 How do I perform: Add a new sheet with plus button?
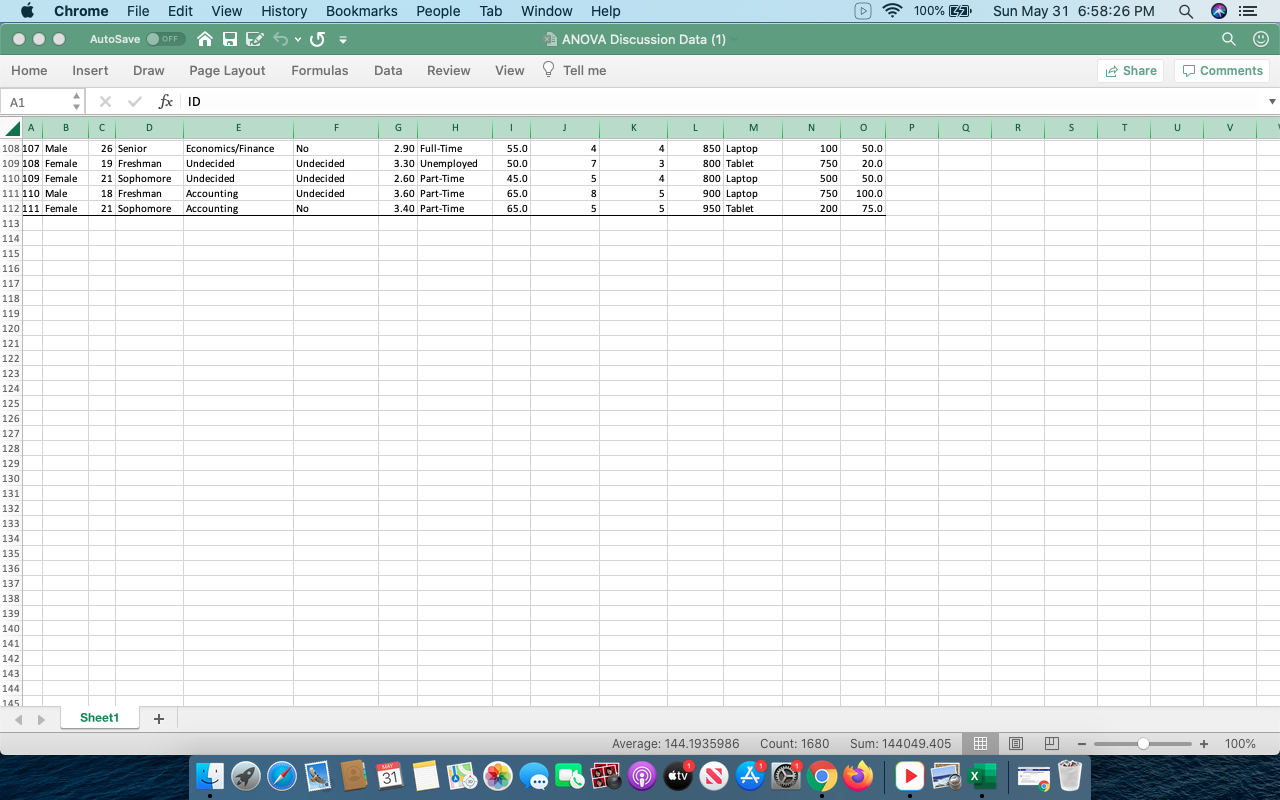point(158,719)
